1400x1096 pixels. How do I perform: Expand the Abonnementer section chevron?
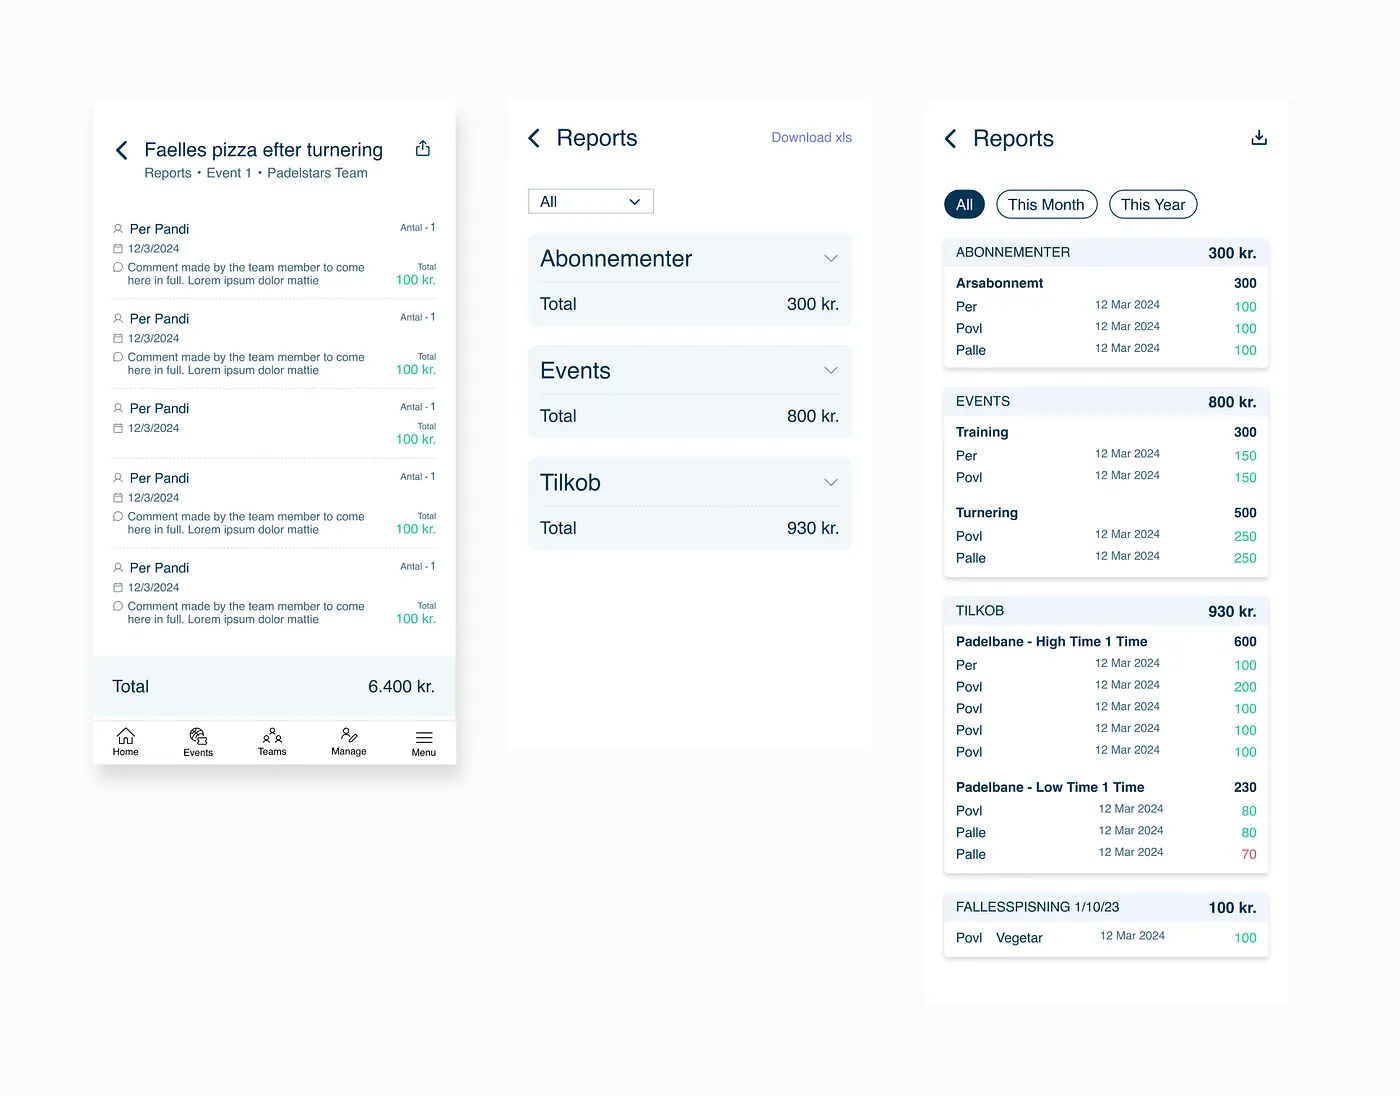pos(831,259)
